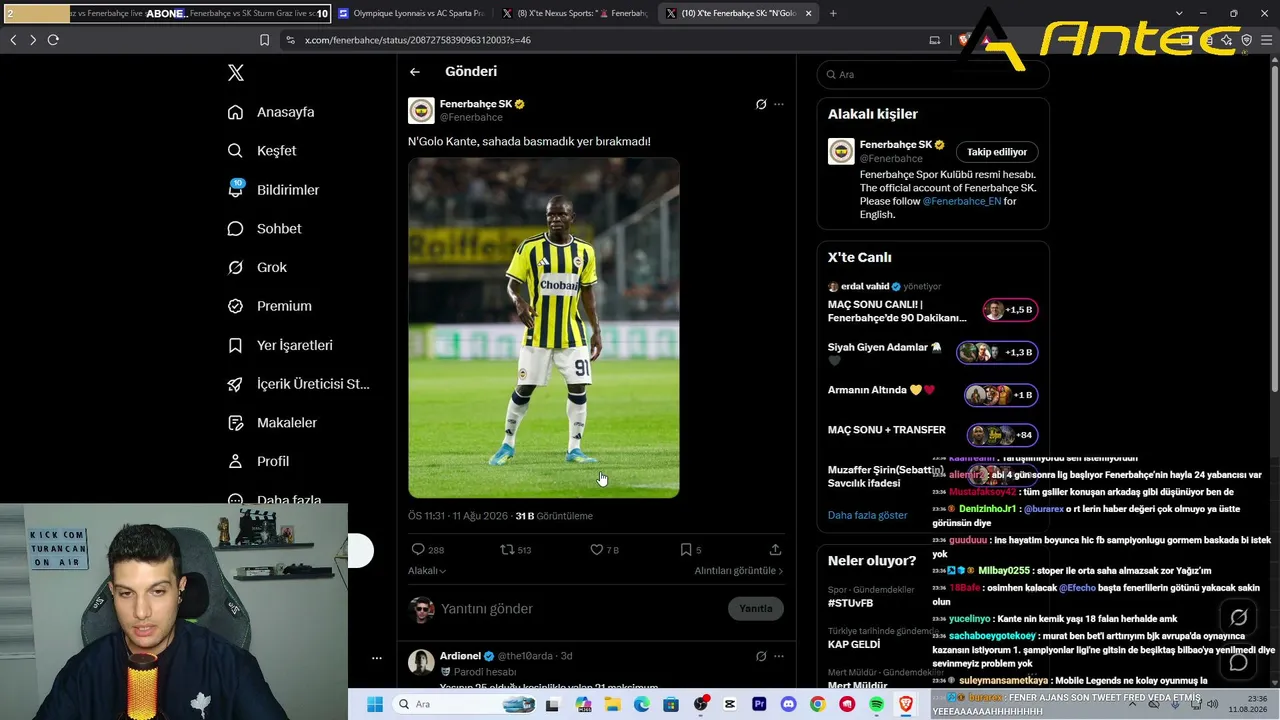Open Fenerbahçe SK avatar on post
The width and height of the screenshot is (1280, 720).
(421, 110)
